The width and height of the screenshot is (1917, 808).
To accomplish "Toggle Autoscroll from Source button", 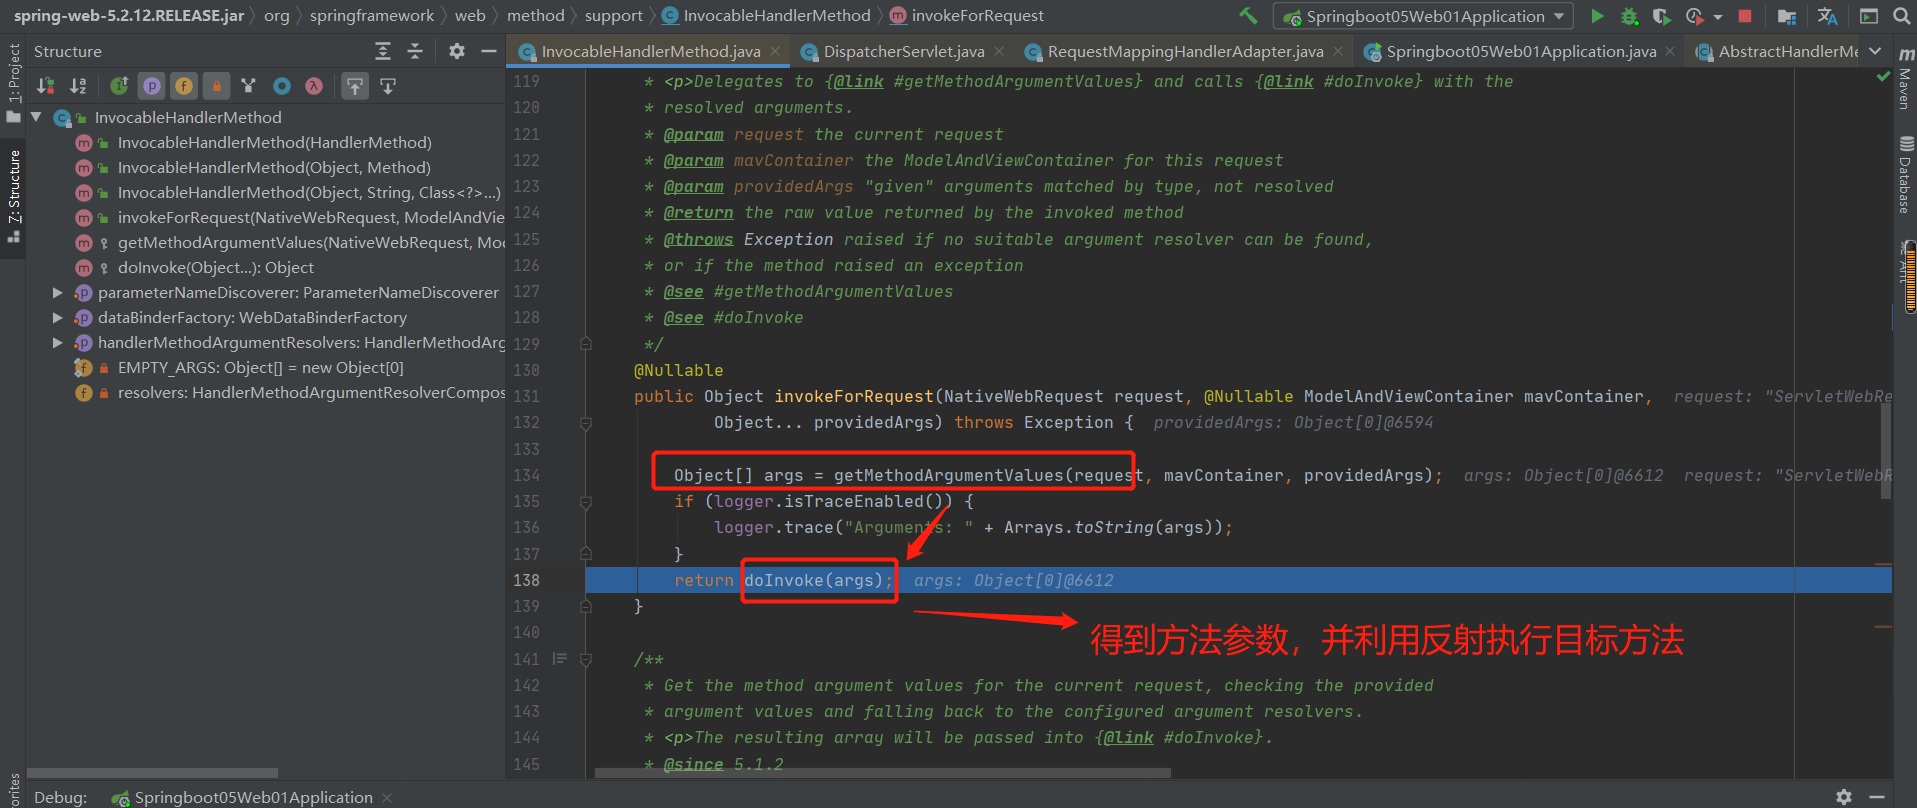I will 388,86.
